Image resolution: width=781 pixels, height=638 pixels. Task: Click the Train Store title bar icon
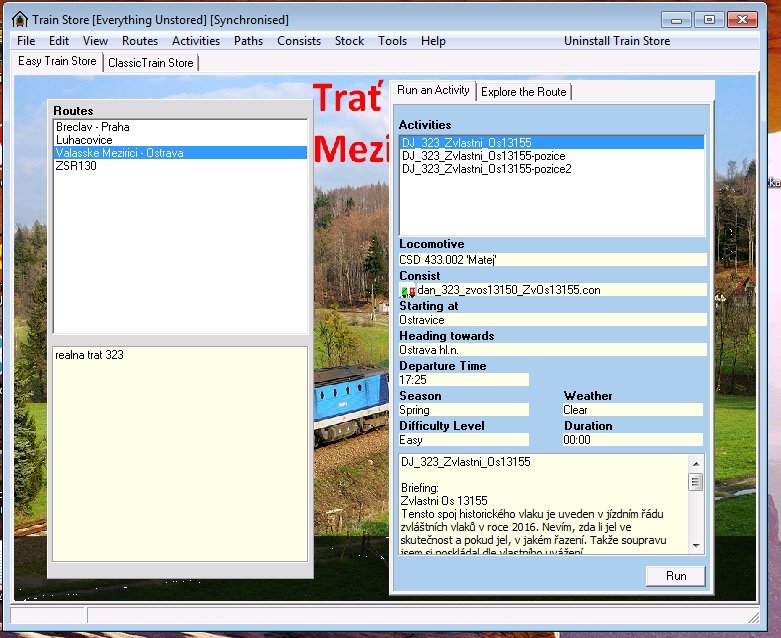tap(19, 20)
